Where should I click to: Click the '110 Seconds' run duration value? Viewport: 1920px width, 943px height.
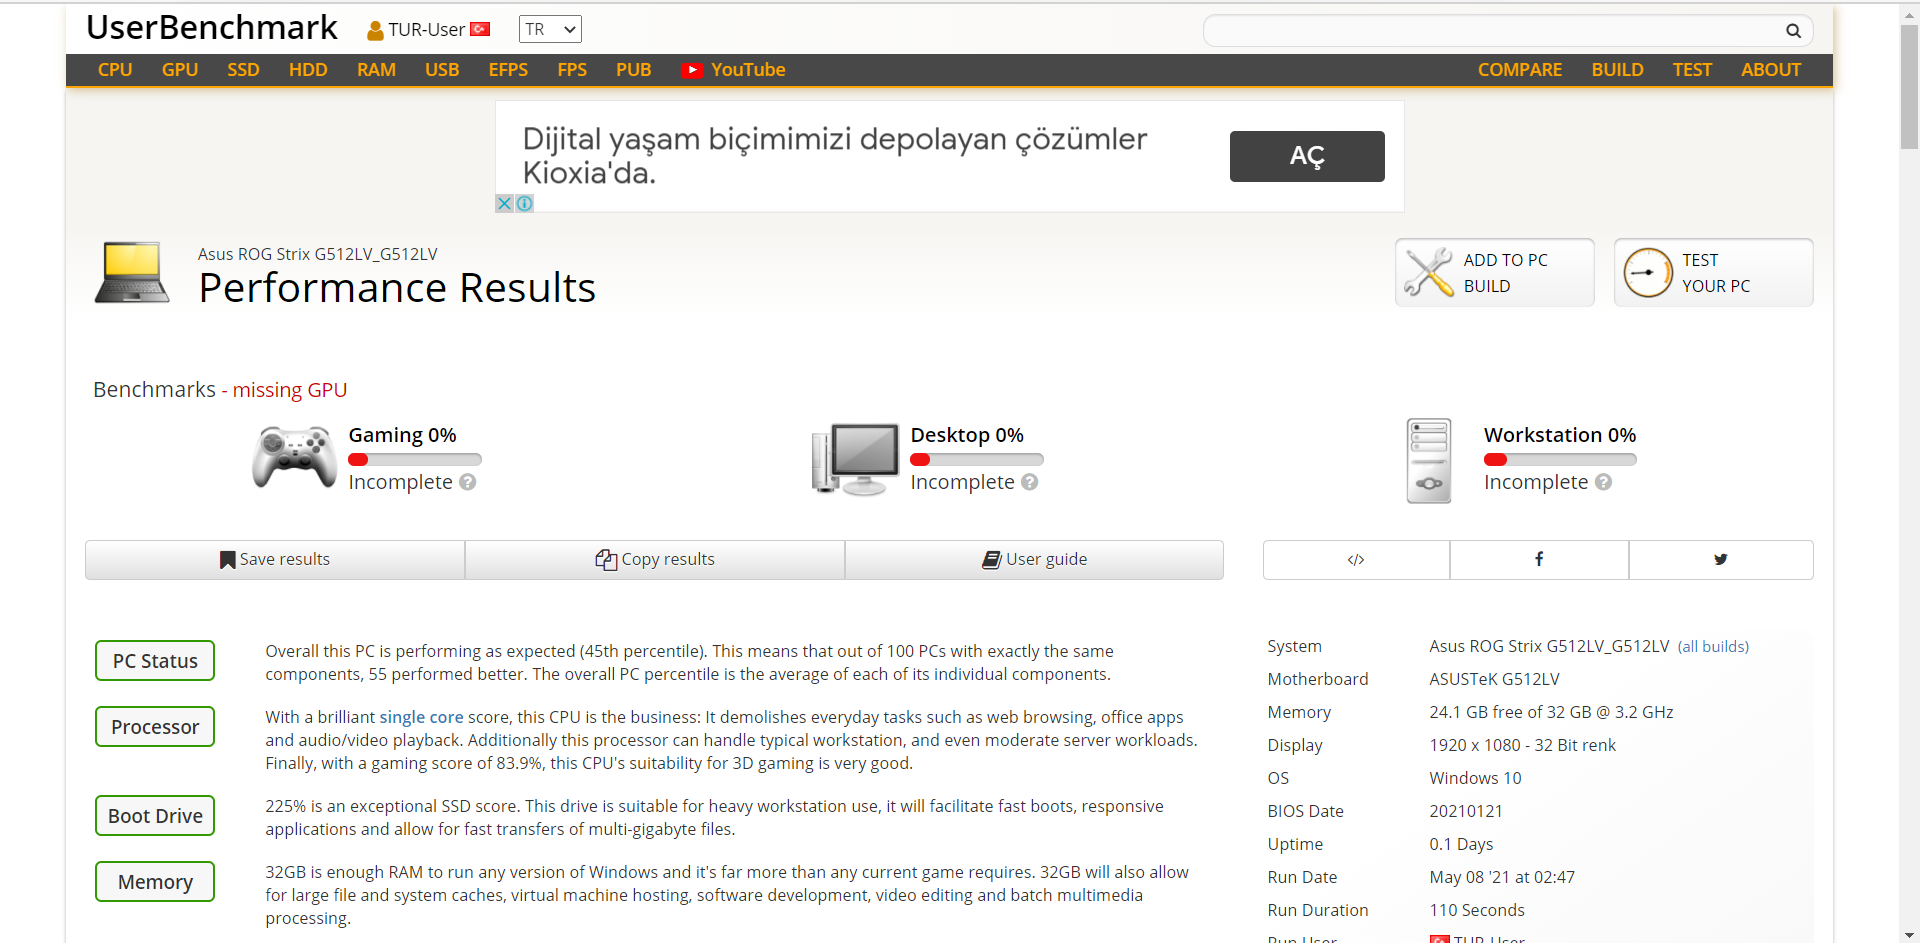1477,911
